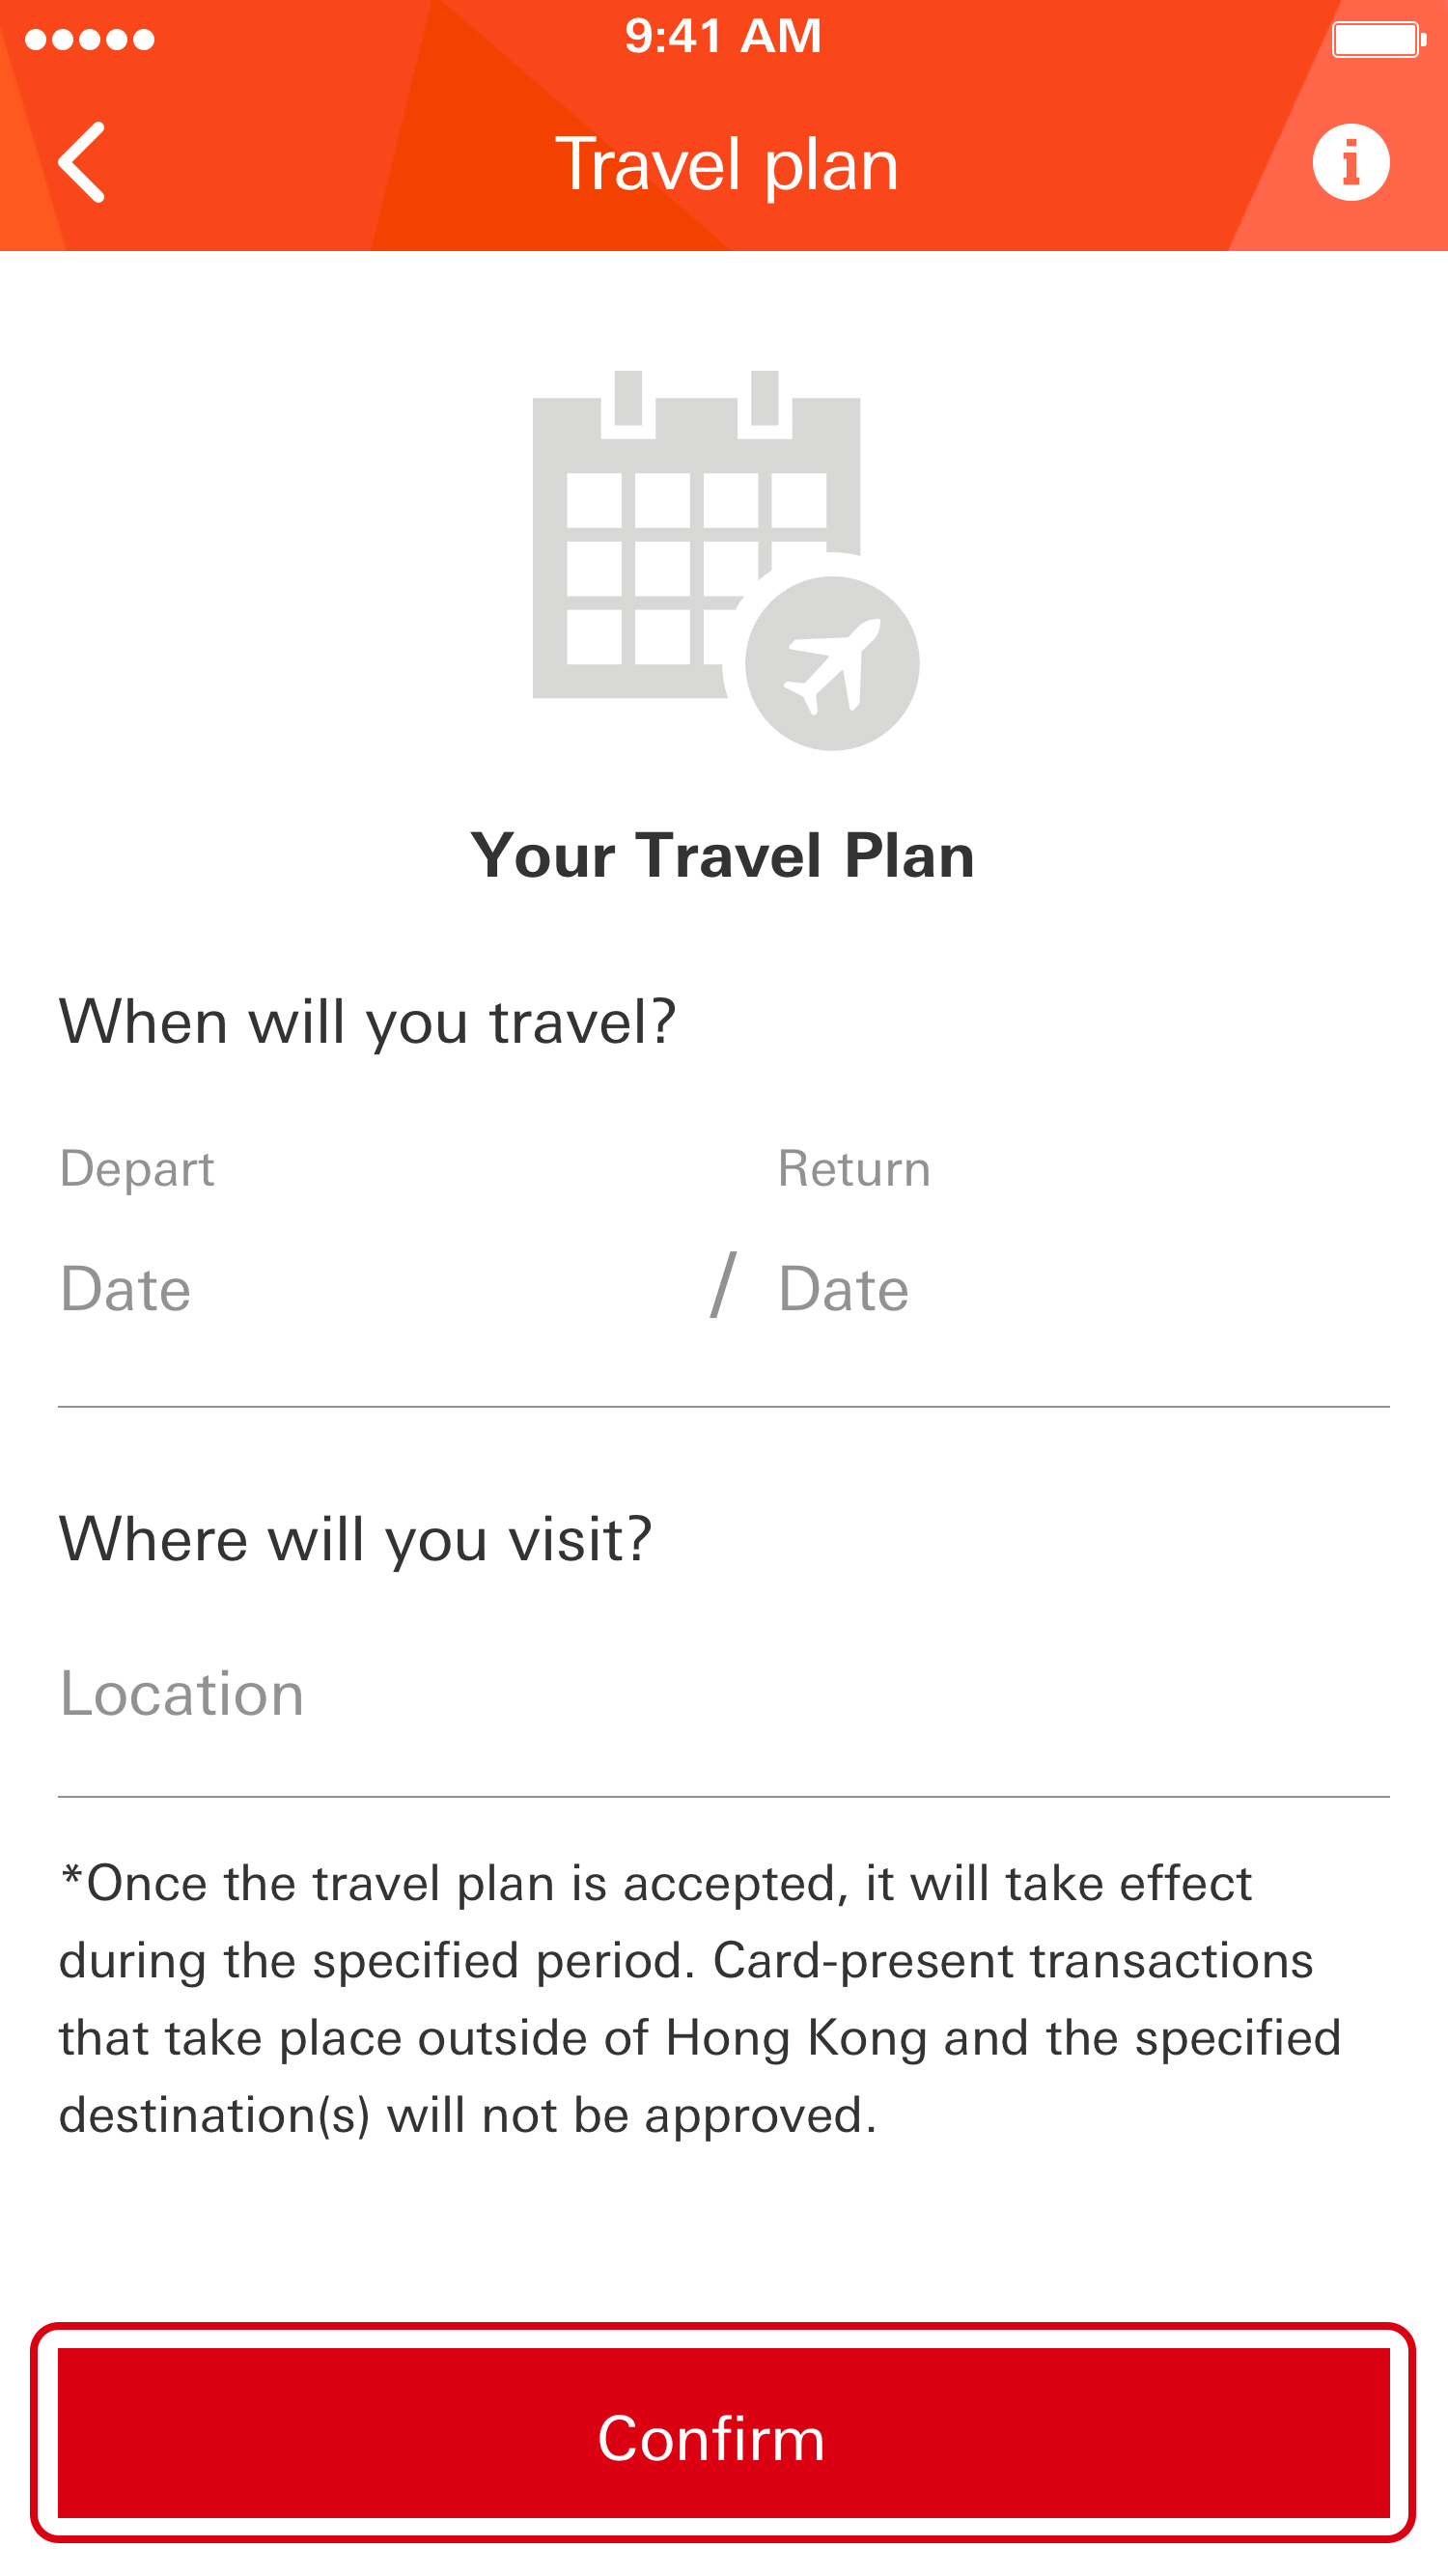Tap the battery indicator in status bar

pyautogui.click(x=1378, y=40)
